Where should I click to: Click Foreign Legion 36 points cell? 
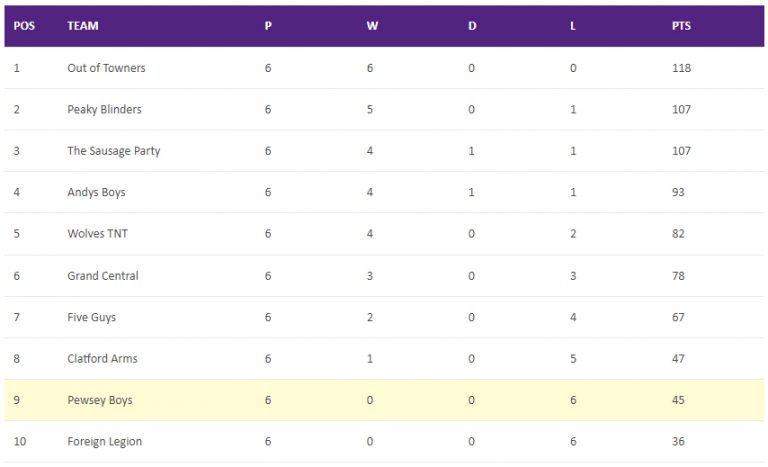(678, 442)
